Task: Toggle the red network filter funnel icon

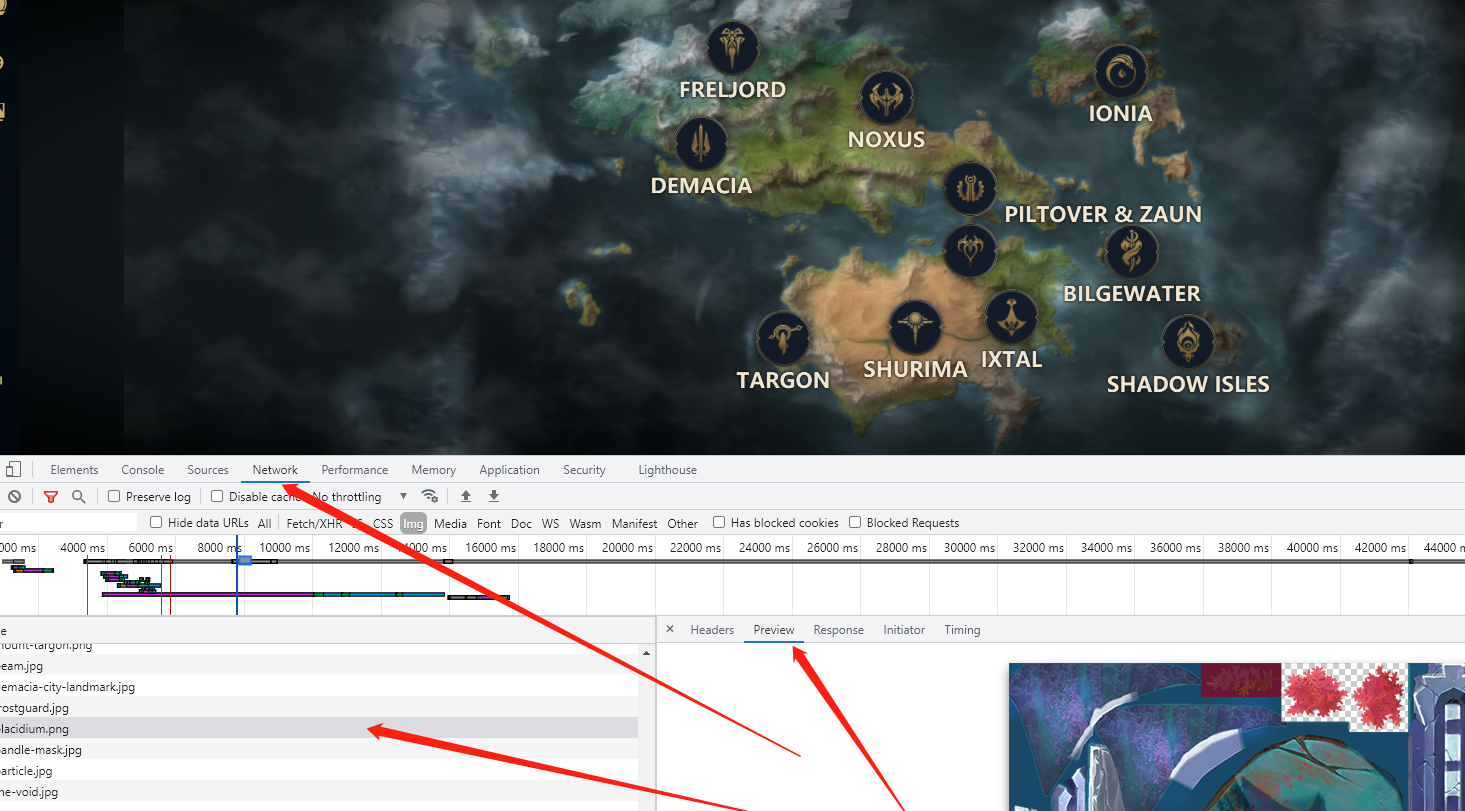Action: pos(51,496)
